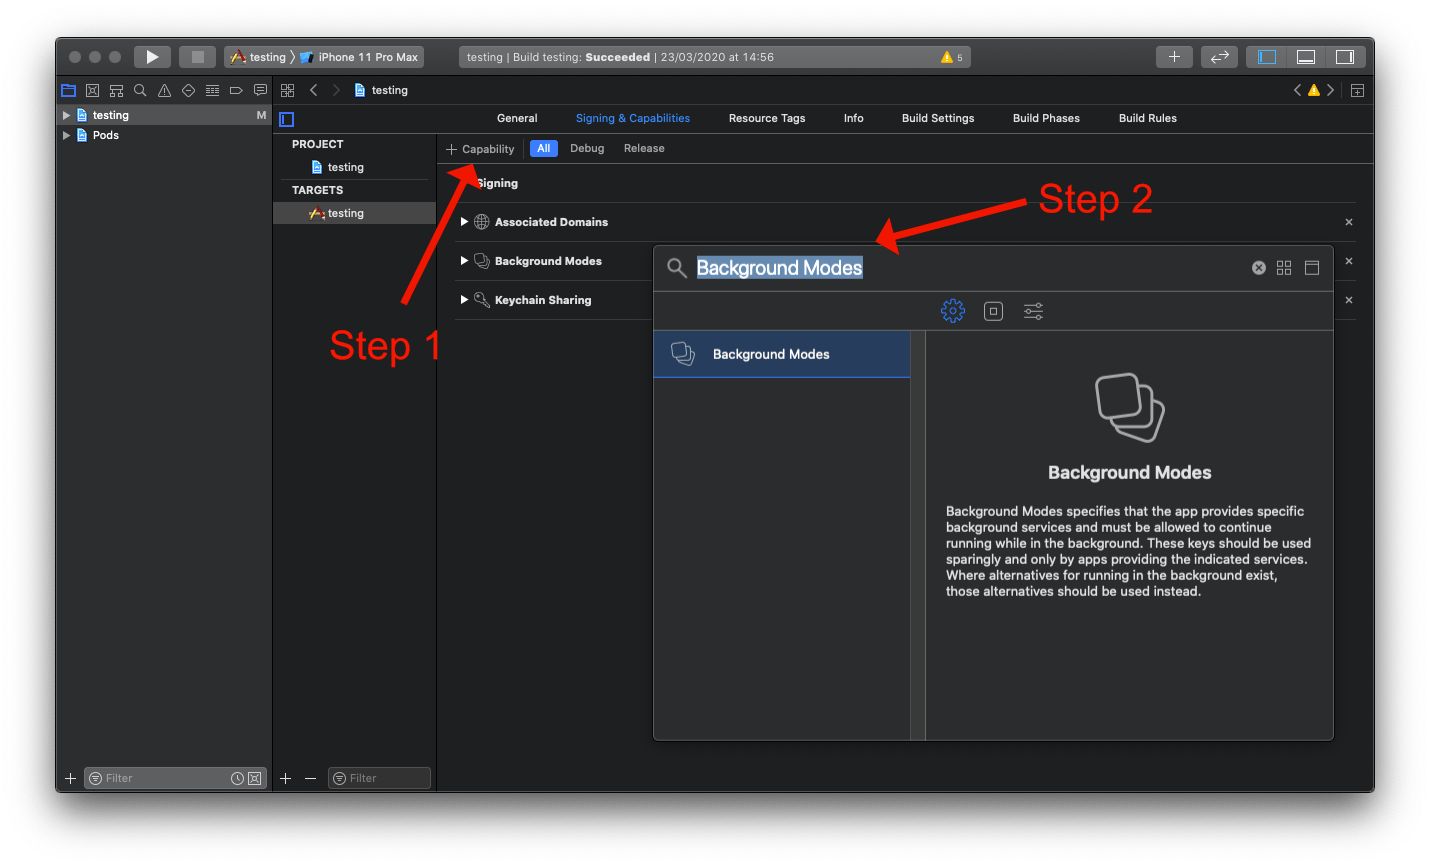Choose iPhone 11 Pro Max destination

359,57
